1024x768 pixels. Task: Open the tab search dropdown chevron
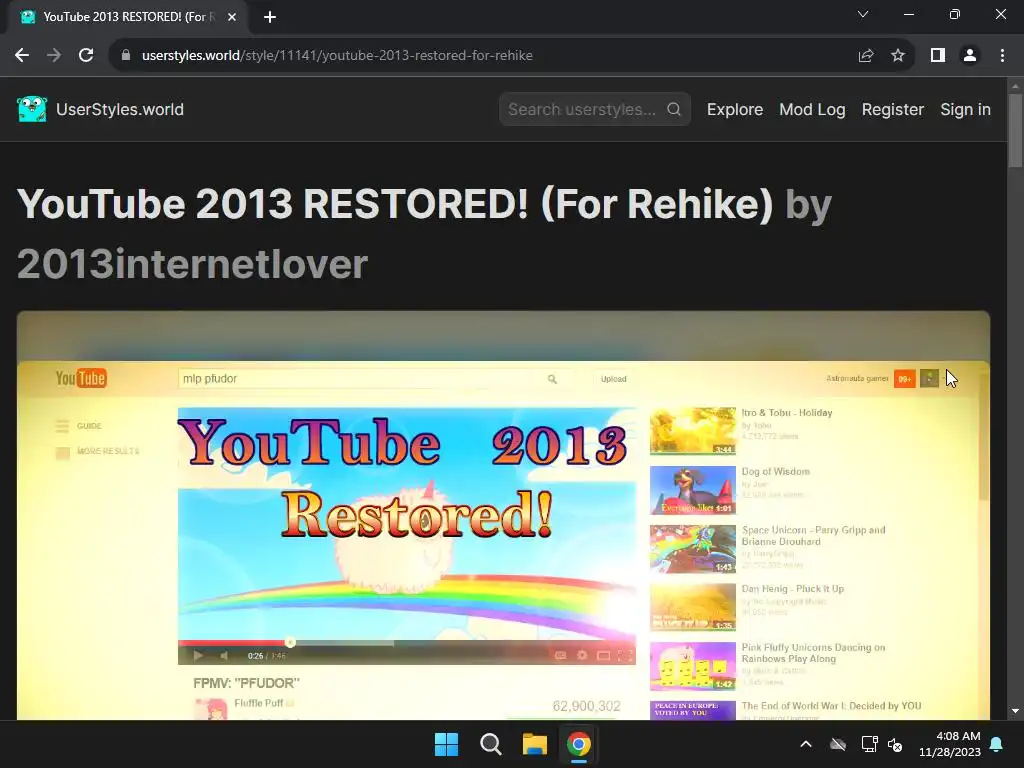point(863,14)
